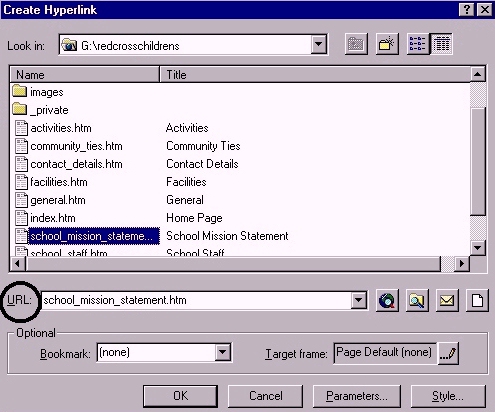Click the browse for file on computer icon

click(x=417, y=301)
